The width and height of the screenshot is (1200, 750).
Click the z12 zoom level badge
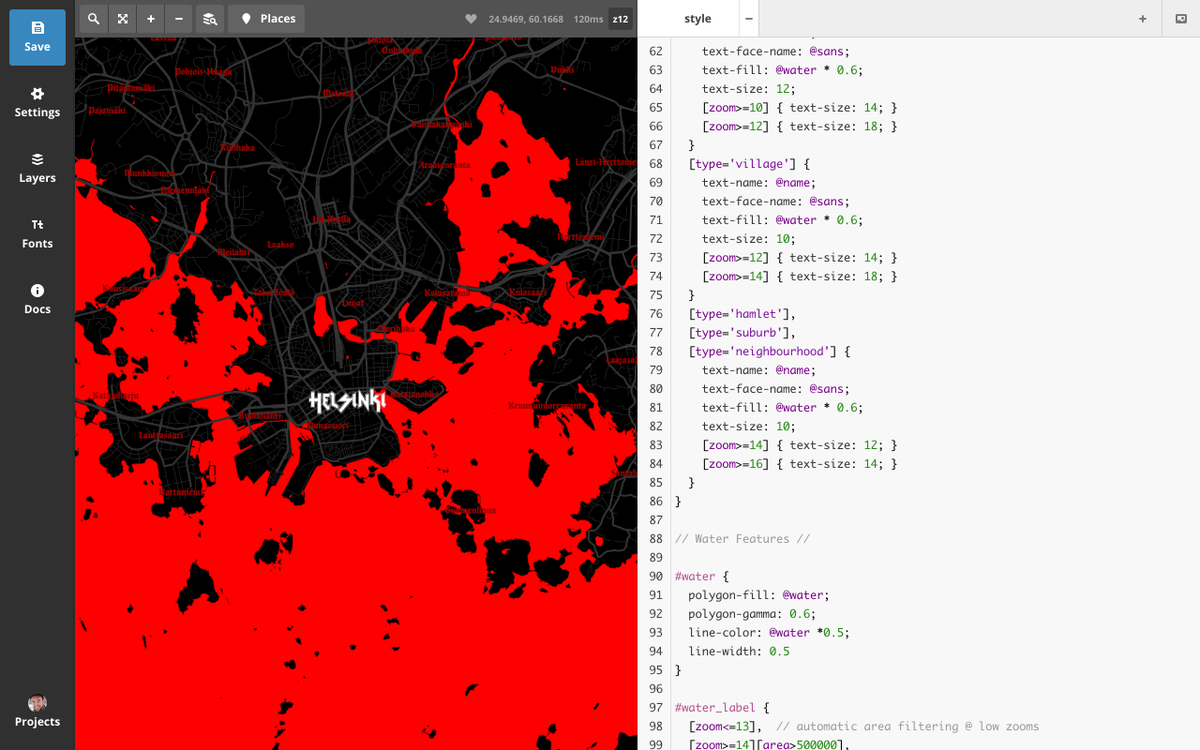tap(621, 19)
